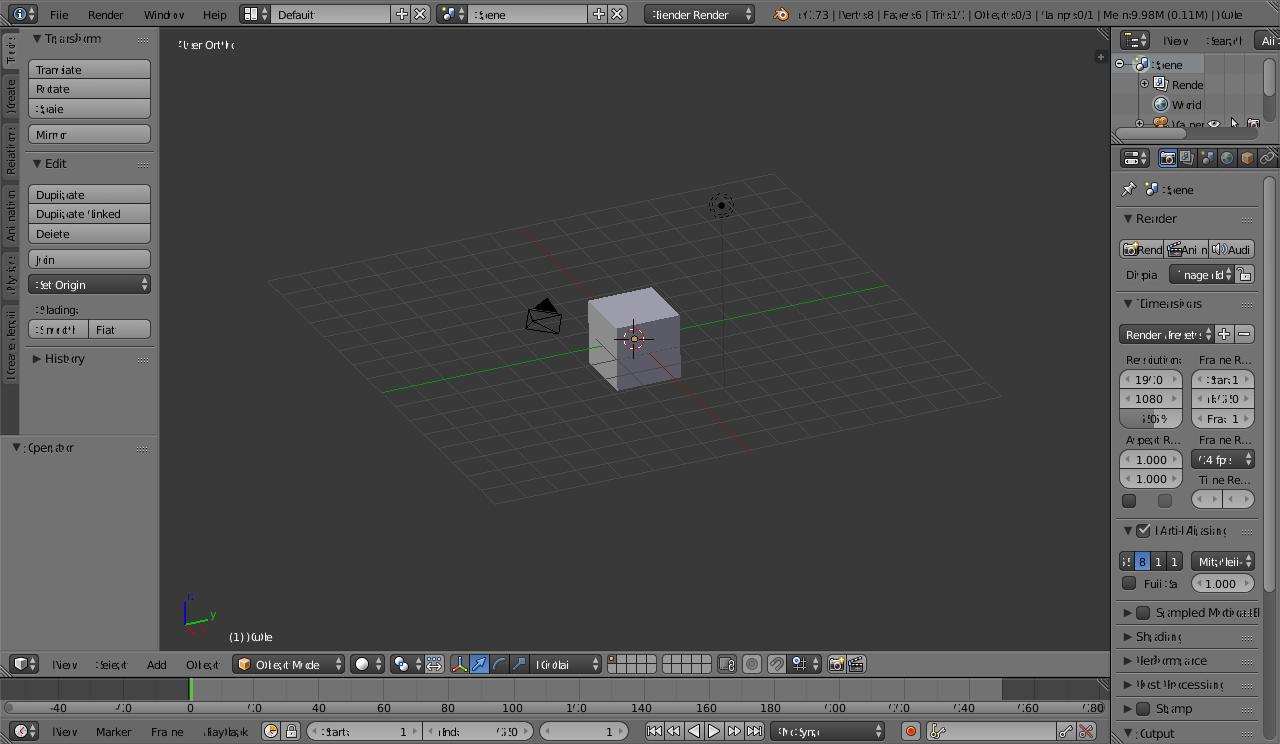Screen dimensions: 1280x744
Task: Open the frame rate fps dropdown
Action: point(1223,460)
